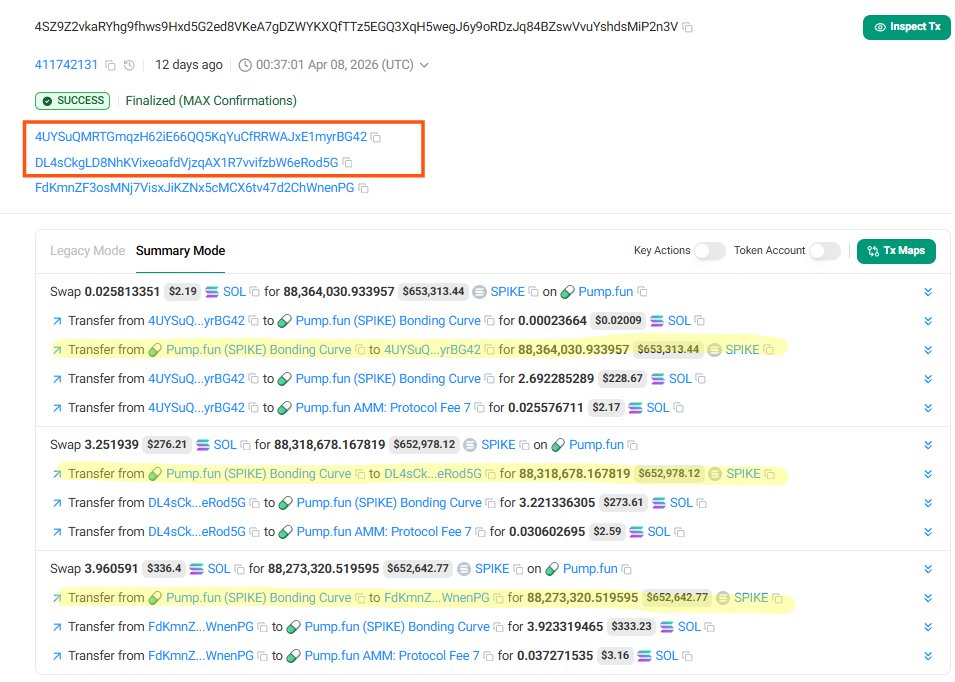Copy DL4sCk...eRod5G in 3.221336305 transfer row

coord(255,504)
